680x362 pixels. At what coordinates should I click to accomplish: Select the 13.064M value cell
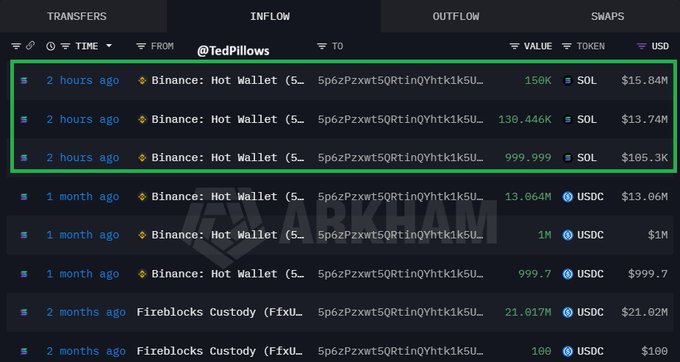tap(528, 197)
